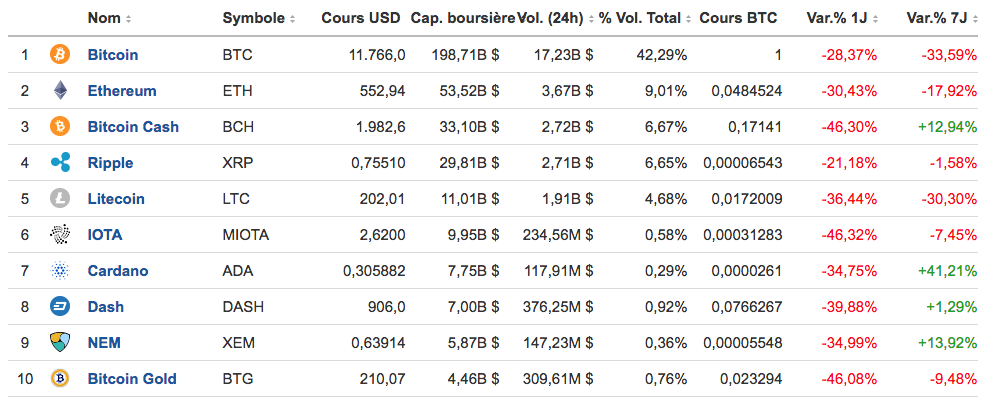997x397 pixels.
Task: Click the NEM shield logo icon
Action: tap(60, 342)
